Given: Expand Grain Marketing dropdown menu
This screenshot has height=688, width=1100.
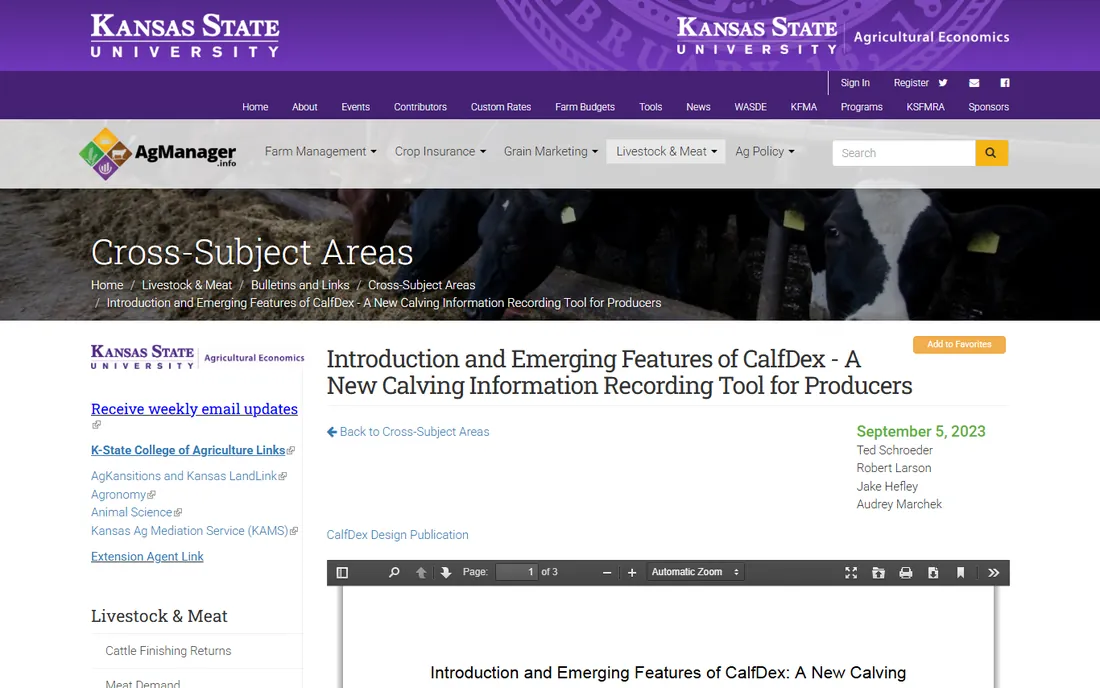Looking at the screenshot, I should tap(551, 151).
